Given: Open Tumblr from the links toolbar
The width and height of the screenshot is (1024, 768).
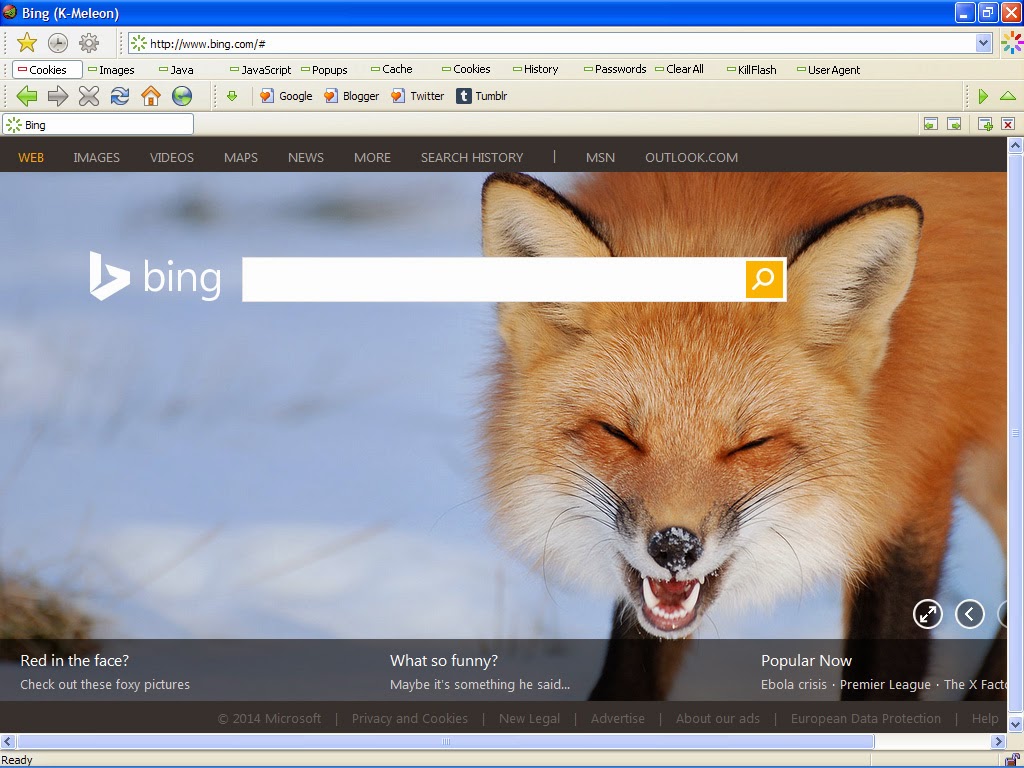Looking at the screenshot, I should [x=488, y=95].
